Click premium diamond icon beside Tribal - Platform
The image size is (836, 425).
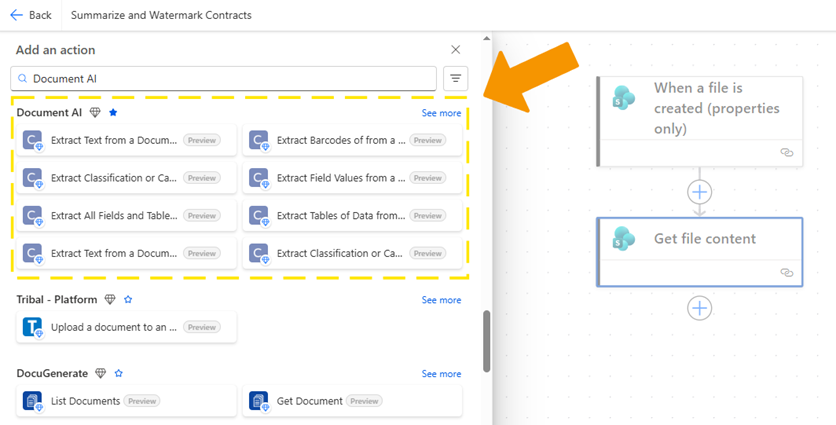[110, 299]
